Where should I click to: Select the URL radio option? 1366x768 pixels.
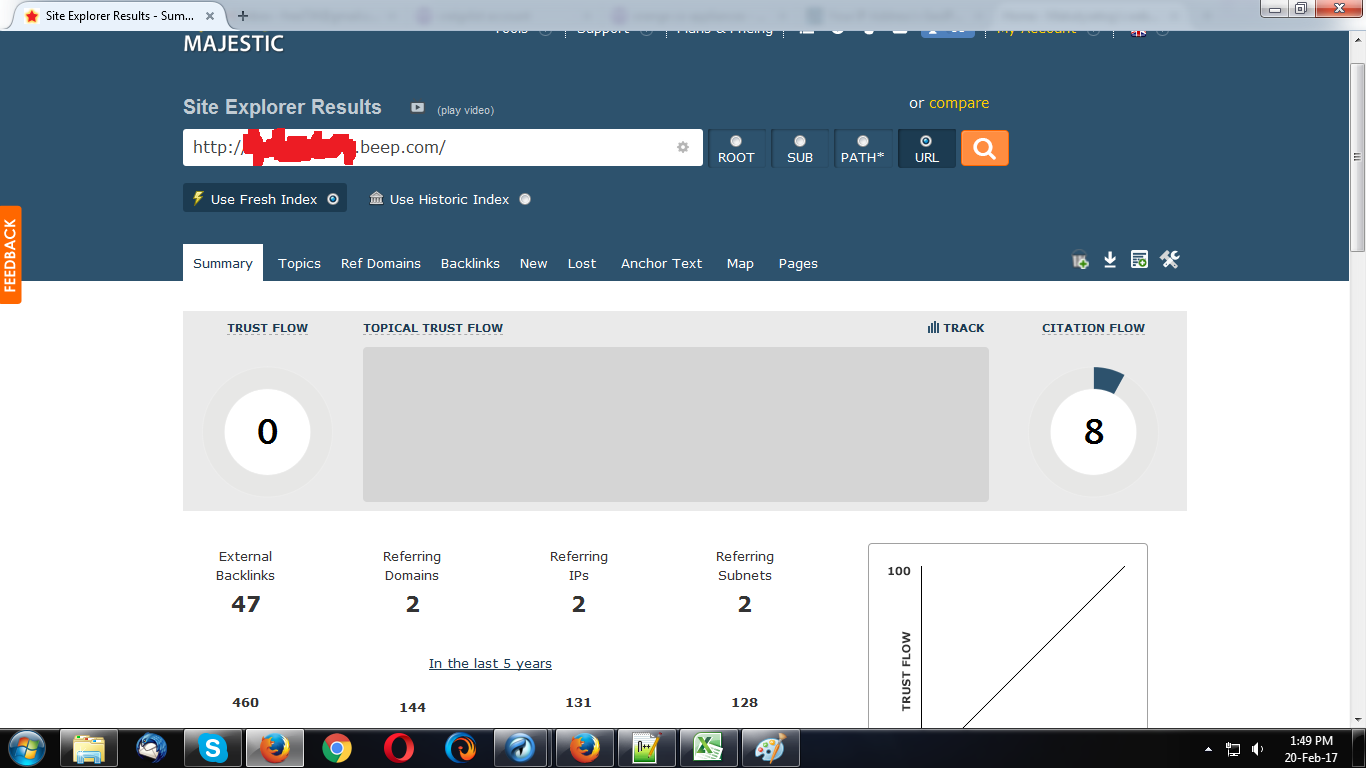926,141
